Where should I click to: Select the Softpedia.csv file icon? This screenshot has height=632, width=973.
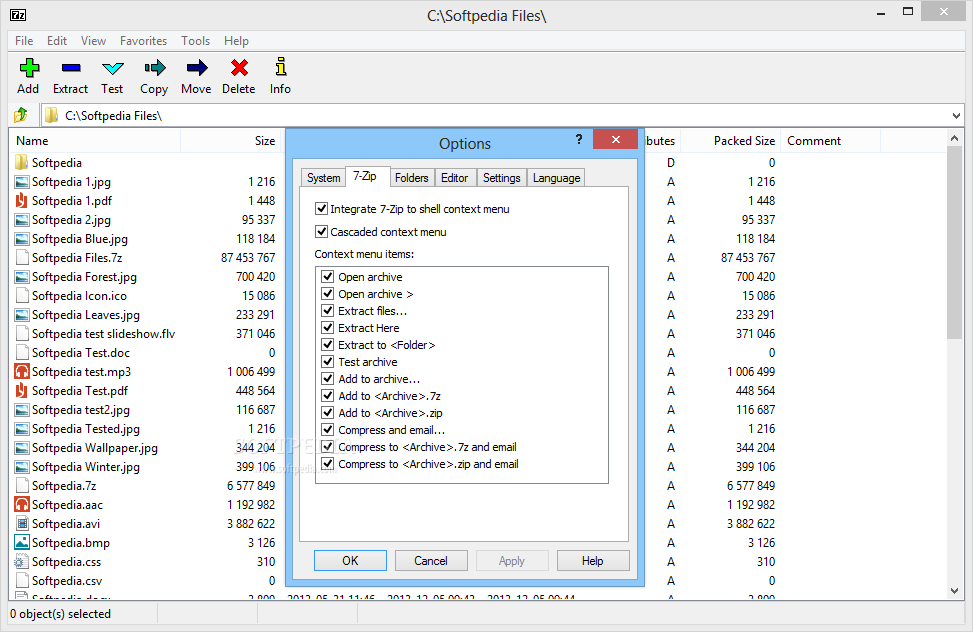(x=22, y=580)
